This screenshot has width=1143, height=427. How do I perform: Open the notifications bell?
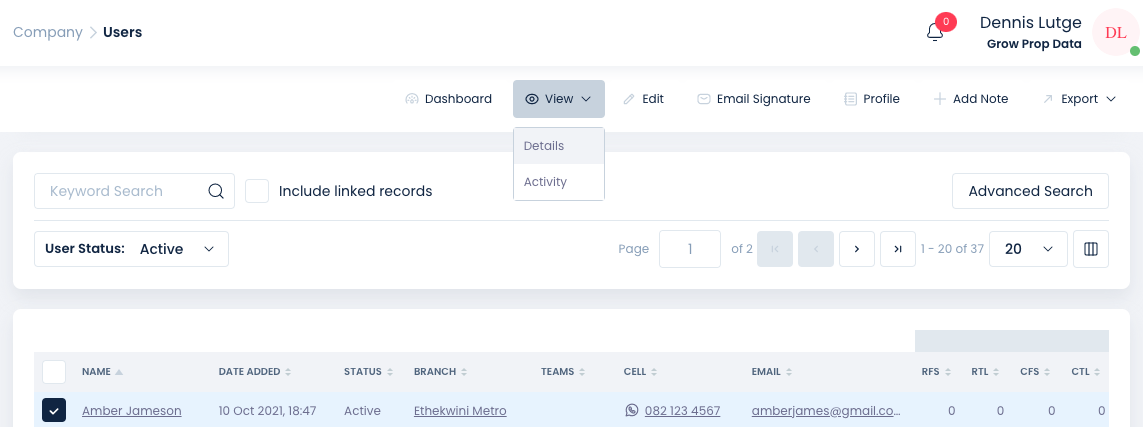935,32
